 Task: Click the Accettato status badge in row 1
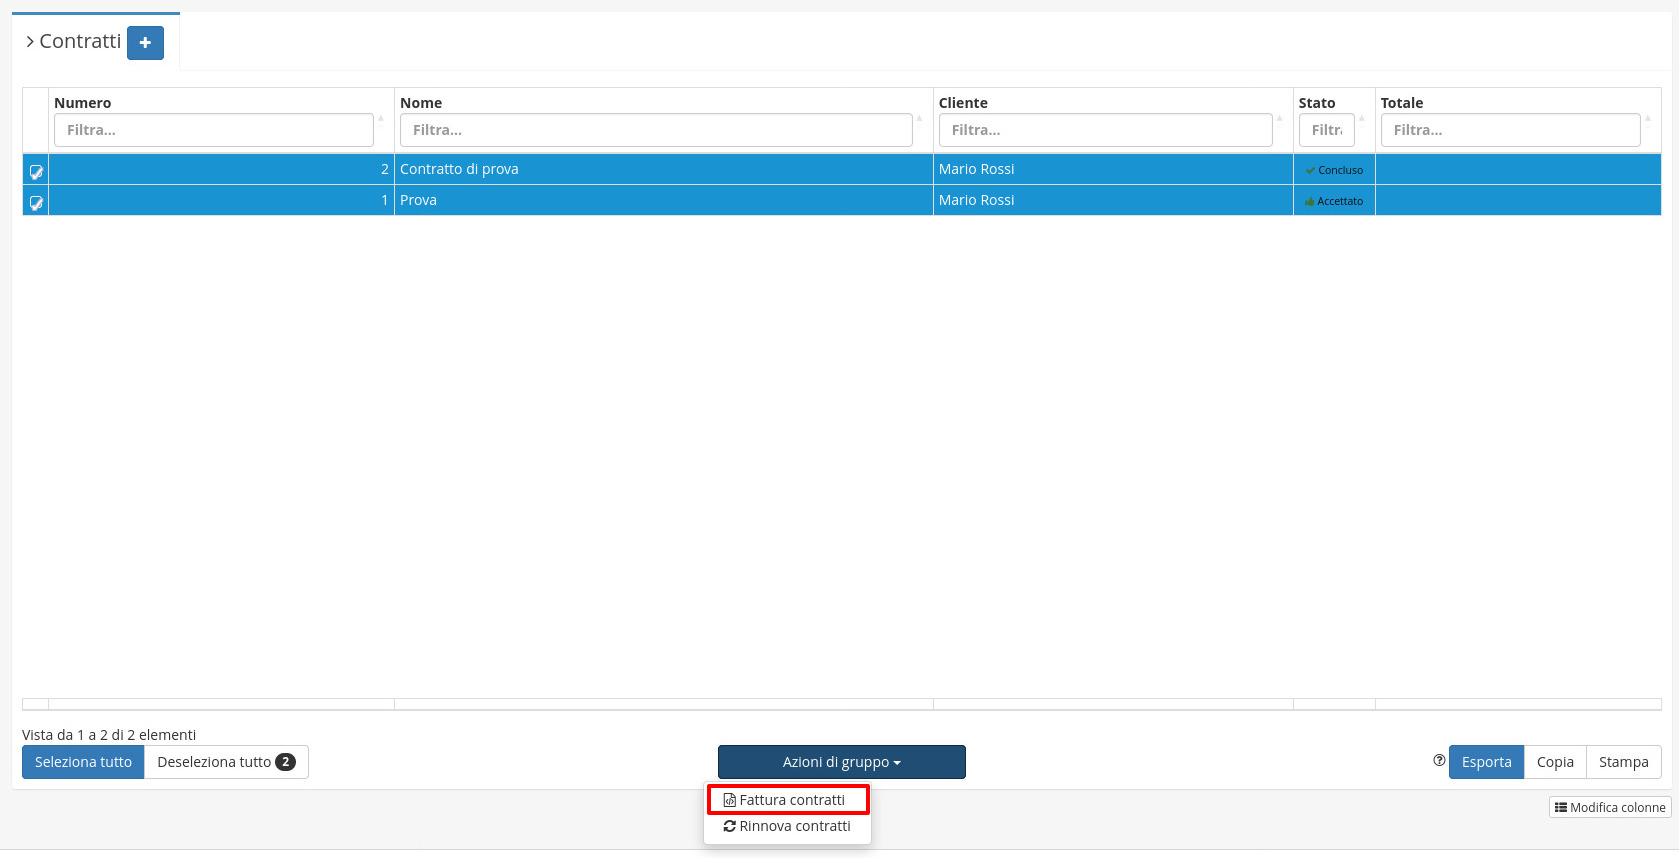(x=1334, y=201)
